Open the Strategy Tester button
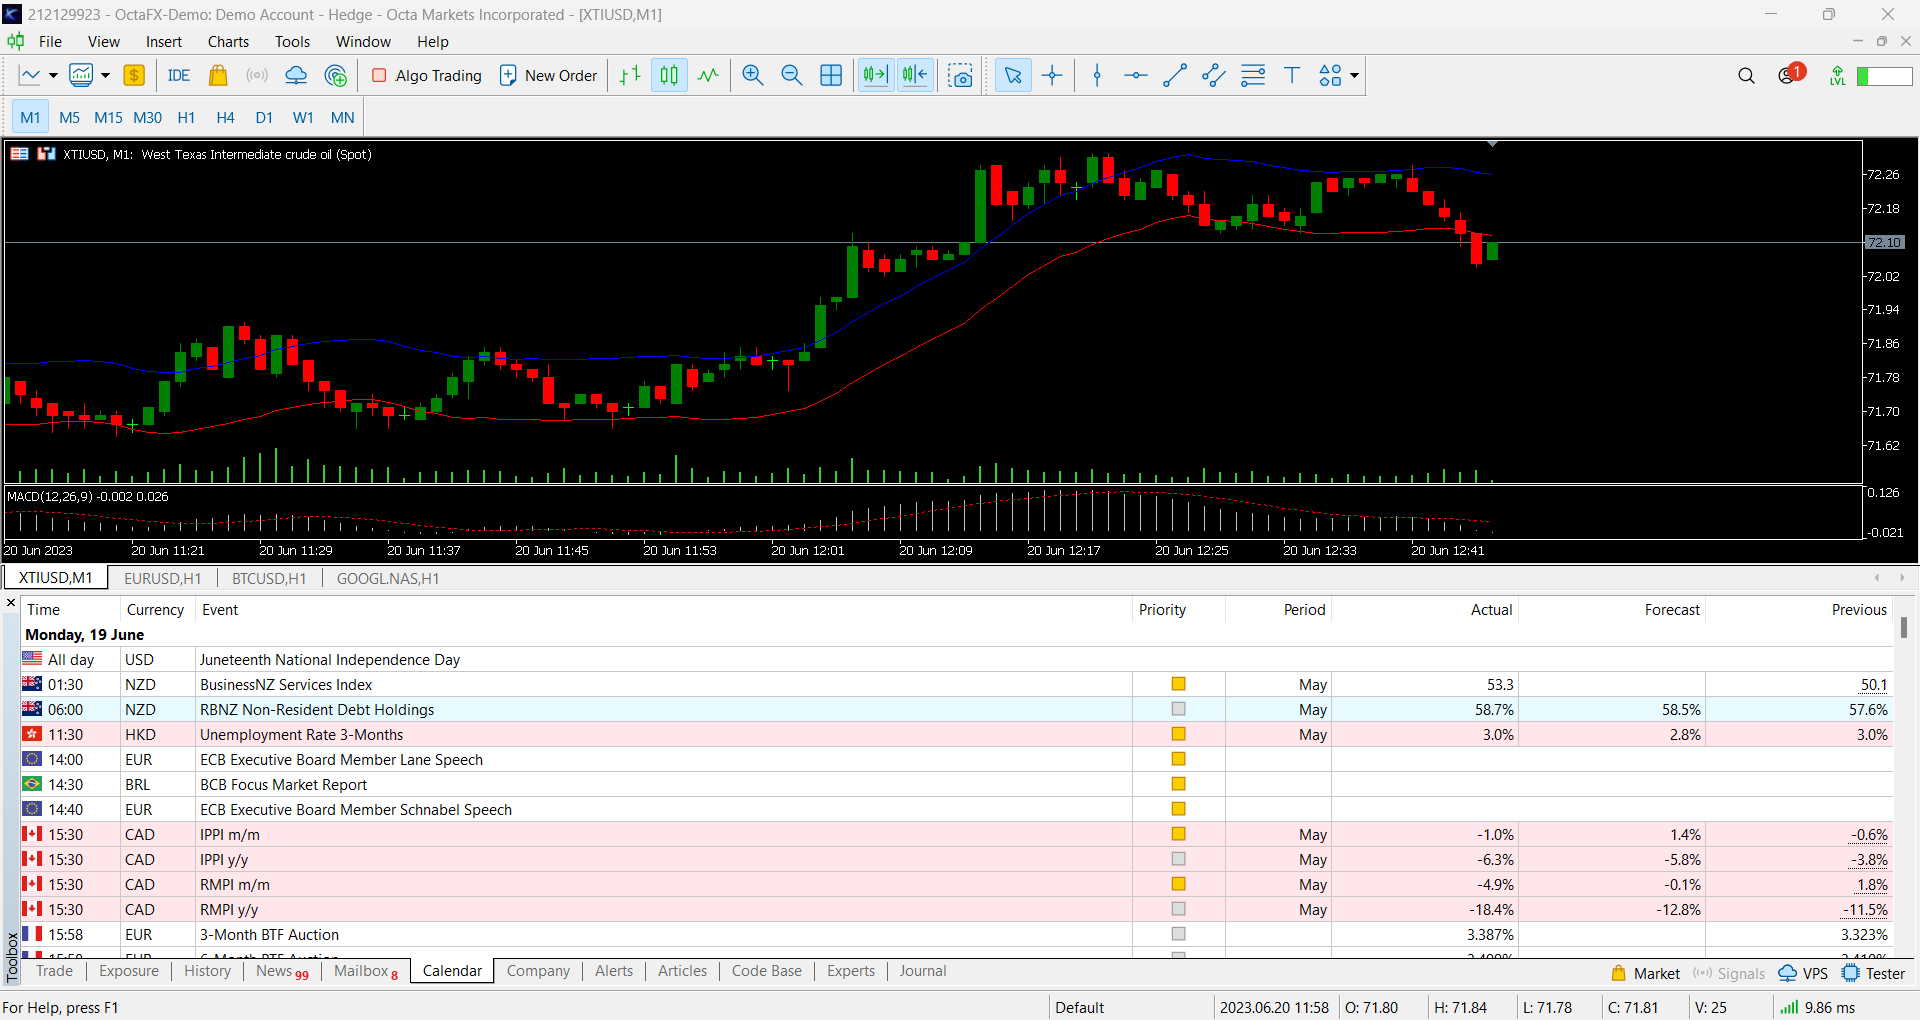This screenshot has height=1020, width=1920. pos(1874,973)
